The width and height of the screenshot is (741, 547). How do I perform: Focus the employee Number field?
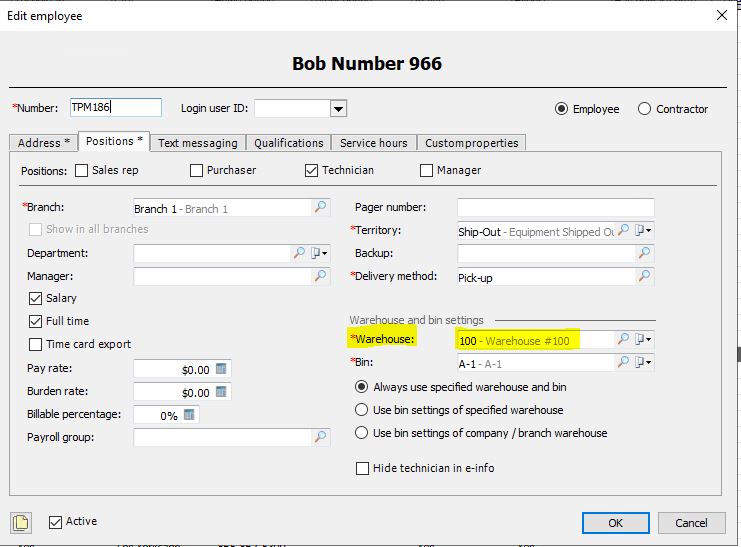(x=116, y=107)
